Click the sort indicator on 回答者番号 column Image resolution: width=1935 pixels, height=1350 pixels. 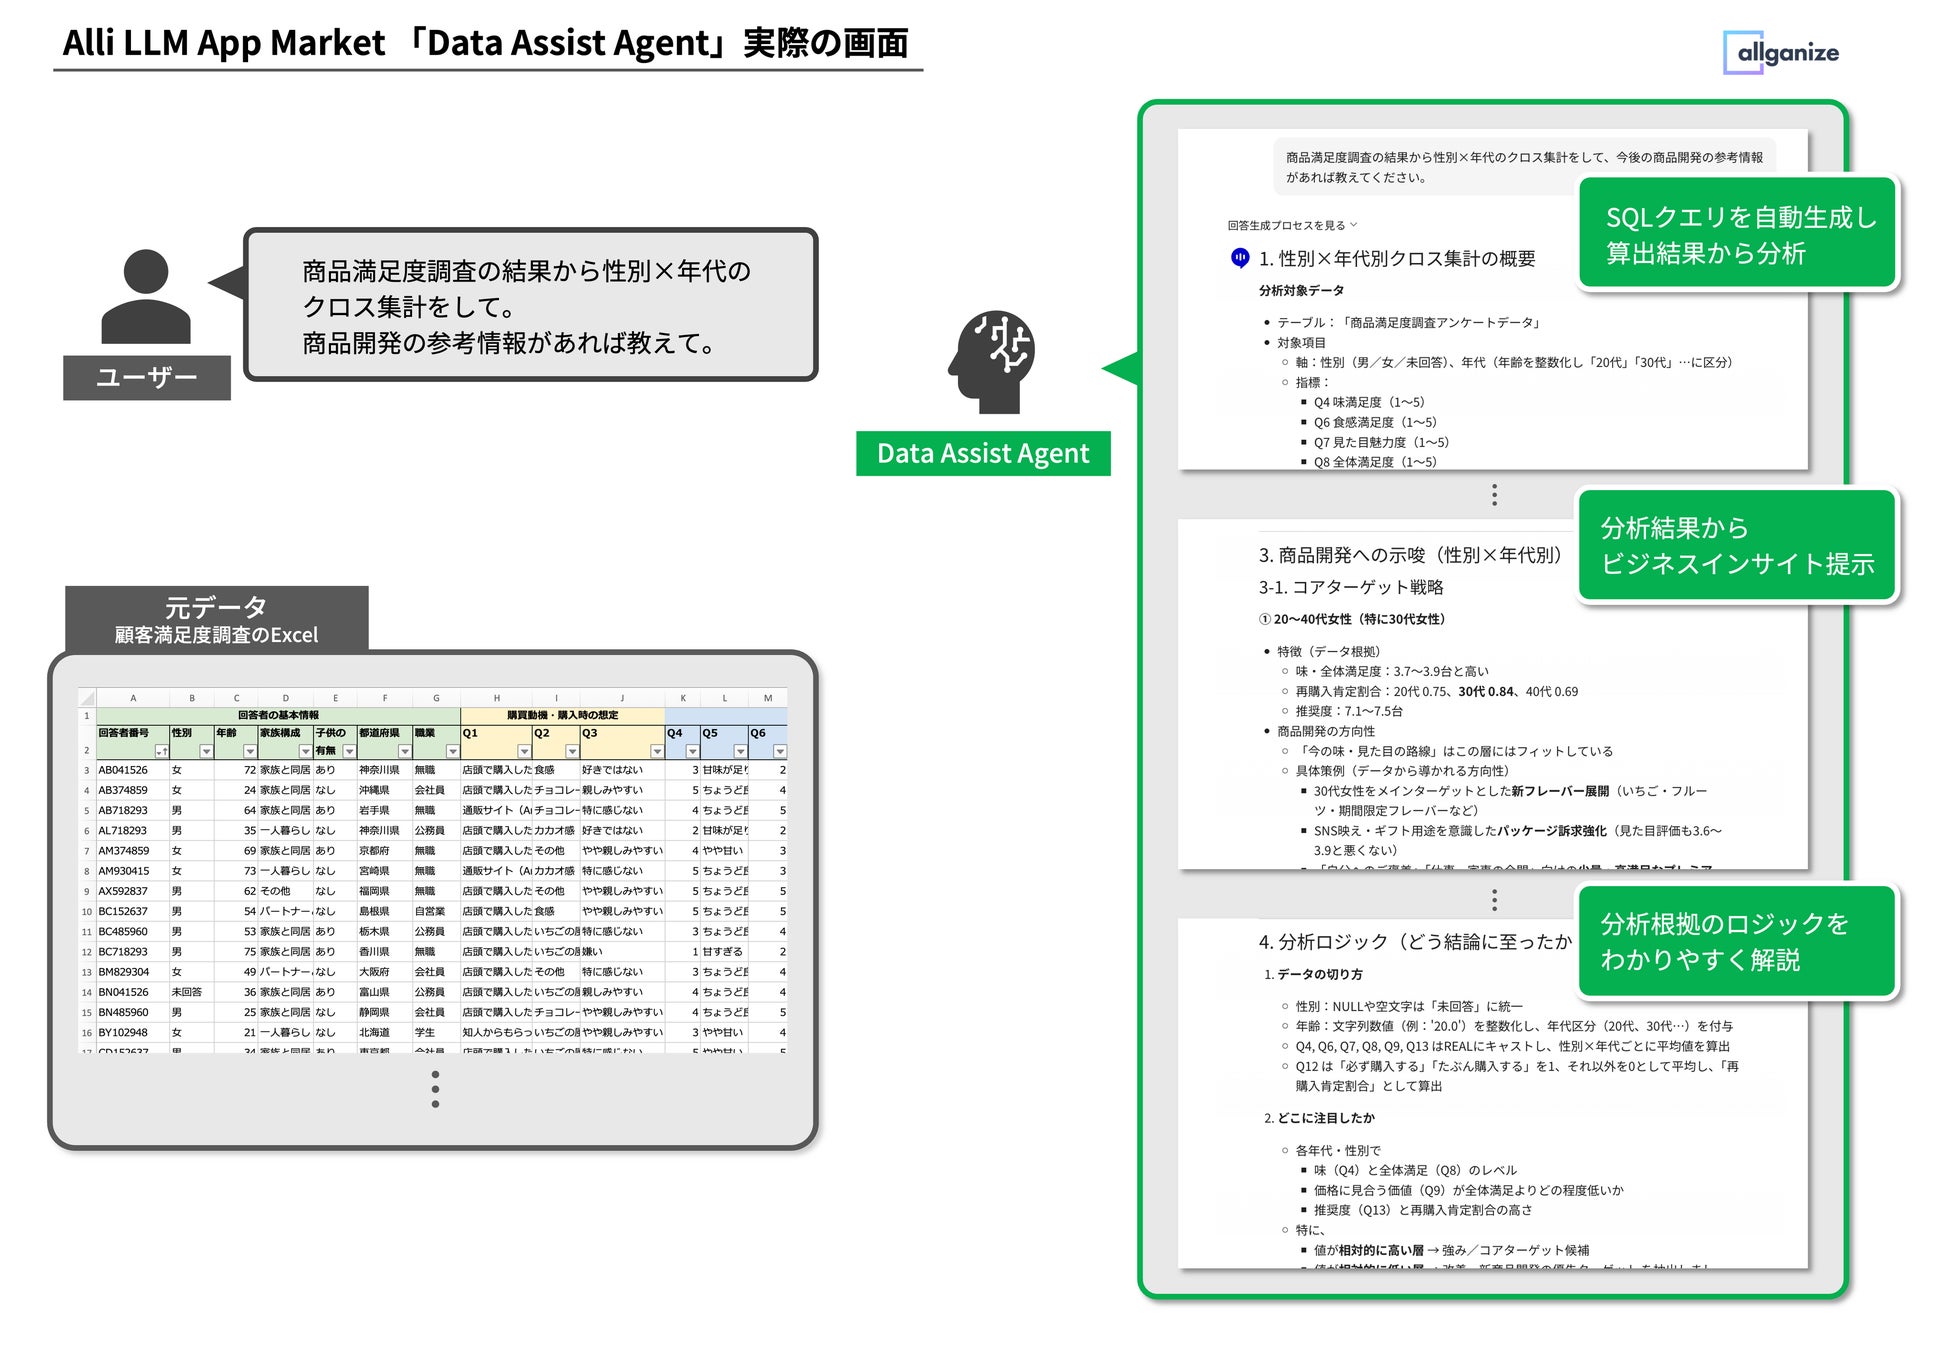tap(162, 750)
